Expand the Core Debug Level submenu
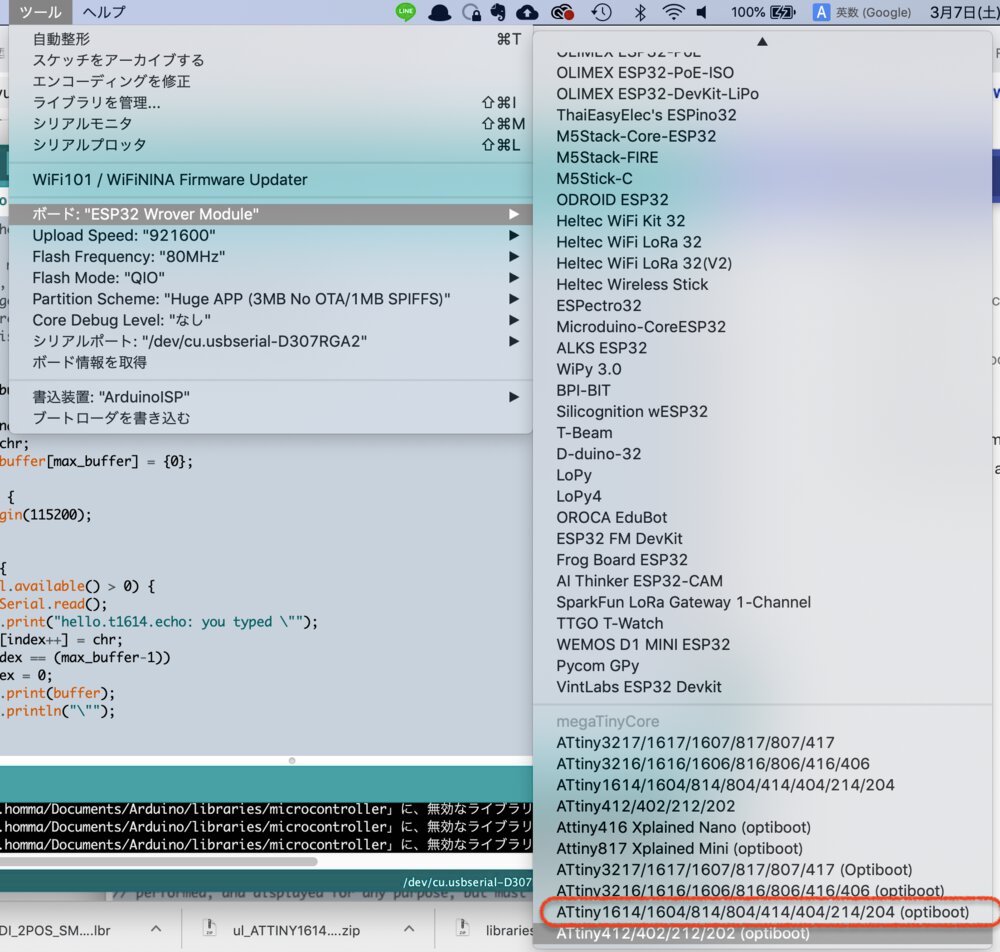1000x952 pixels. click(x=271, y=319)
